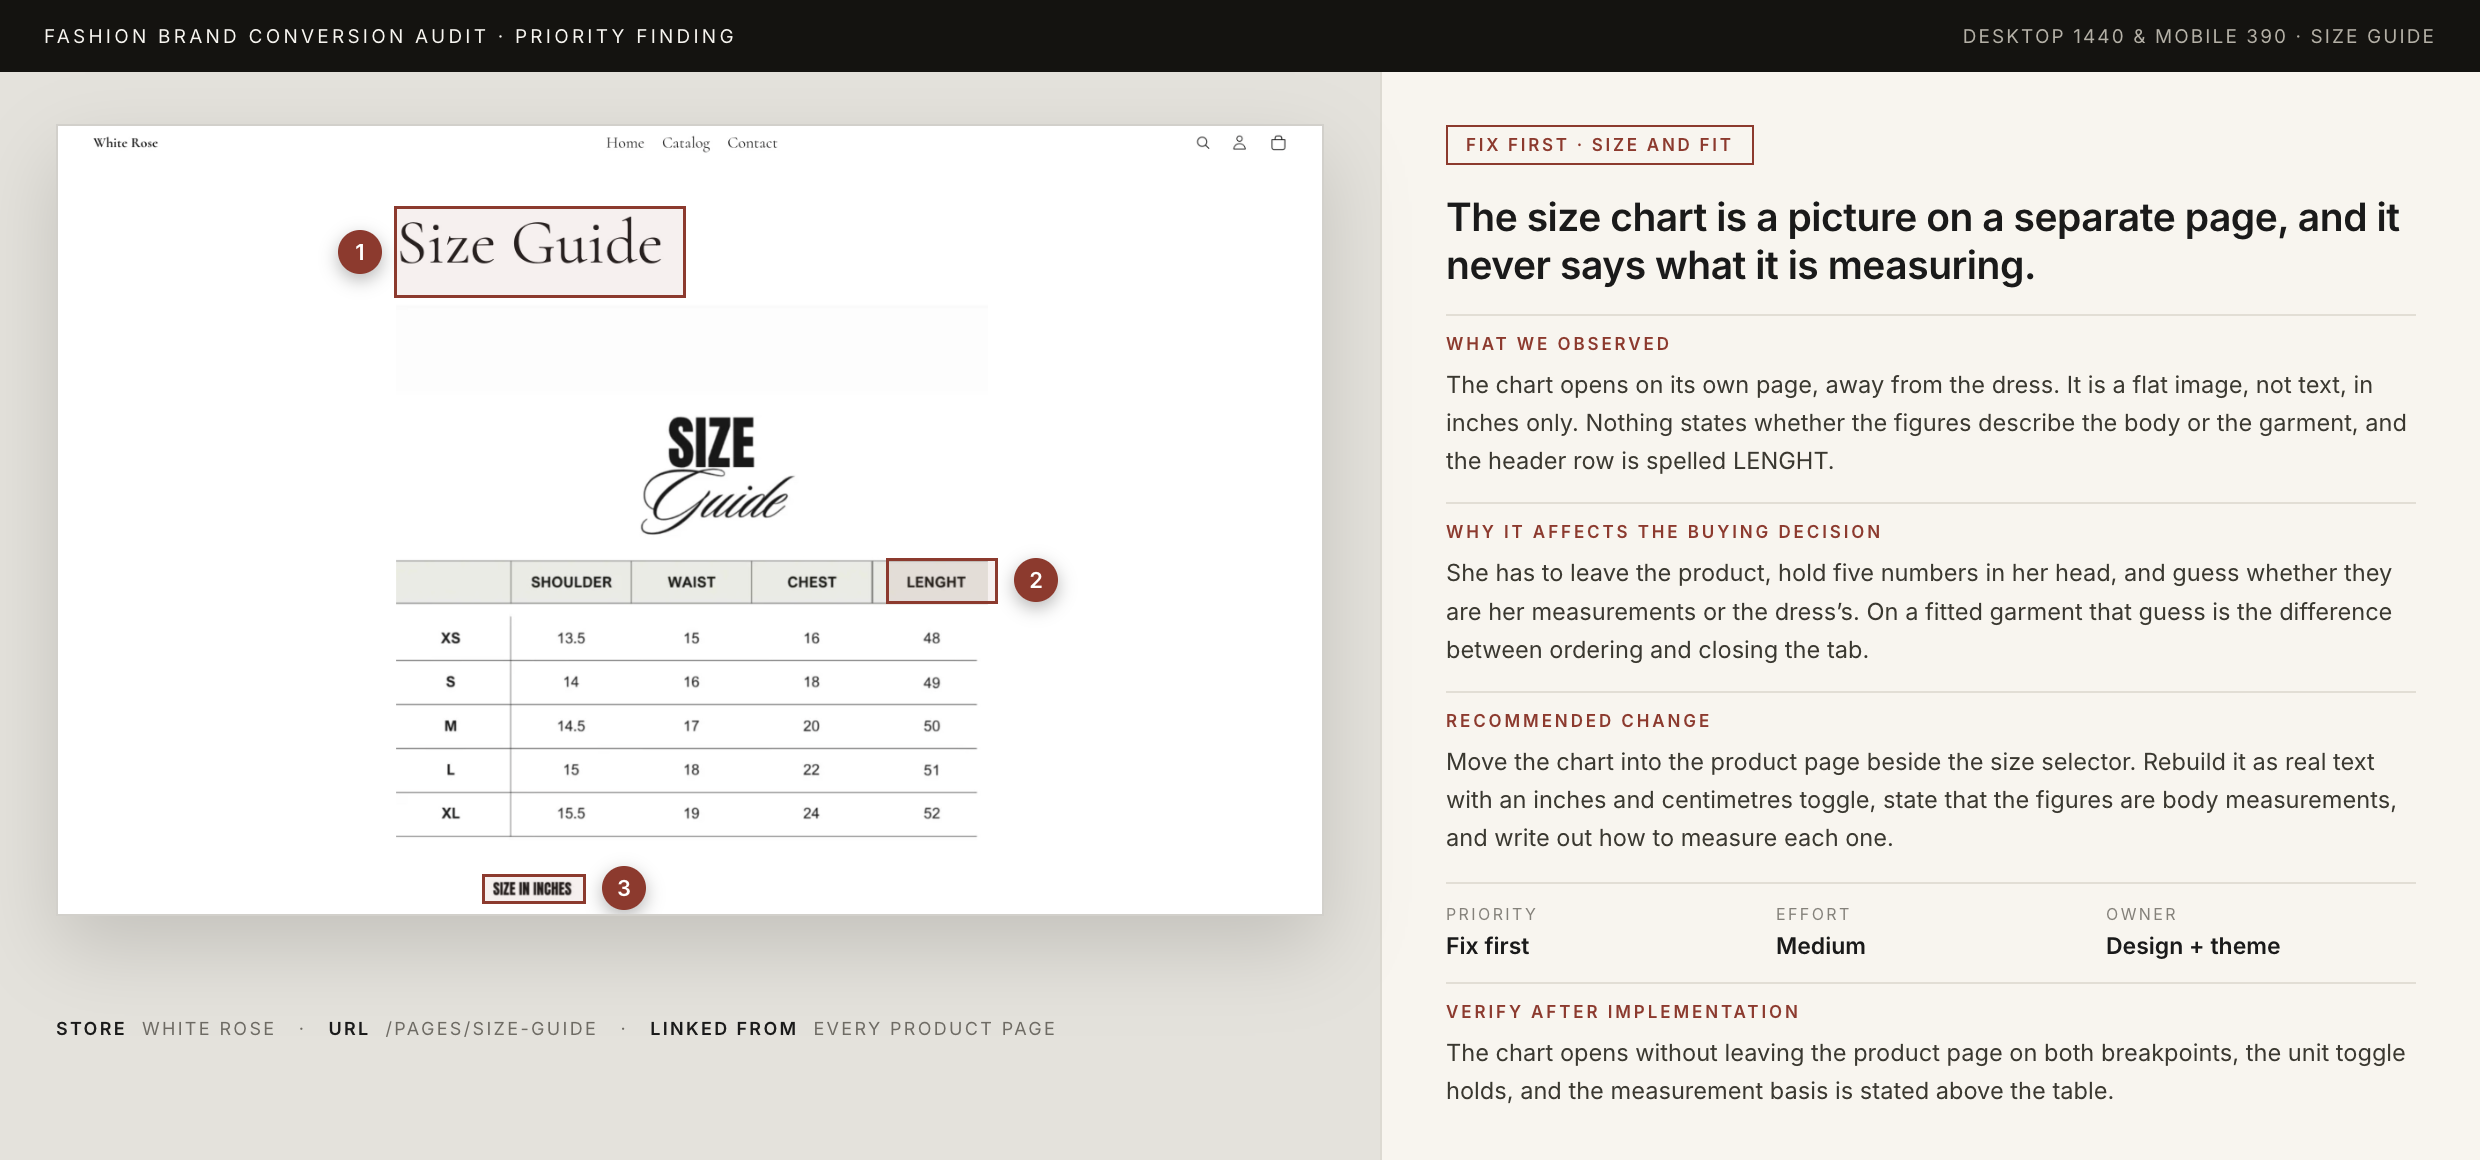Click the LENGHT column header
The width and height of the screenshot is (2480, 1160).
point(936,582)
